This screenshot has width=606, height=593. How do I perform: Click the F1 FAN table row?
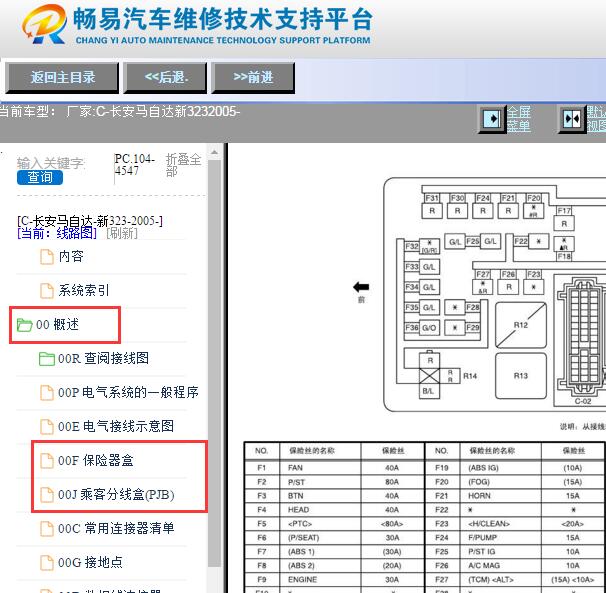pos(334,468)
